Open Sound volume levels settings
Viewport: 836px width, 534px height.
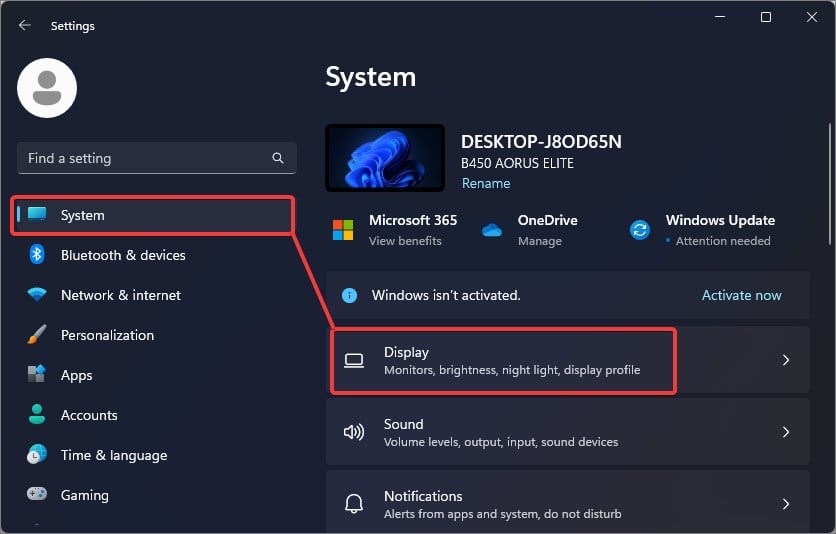(x=568, y=432)
